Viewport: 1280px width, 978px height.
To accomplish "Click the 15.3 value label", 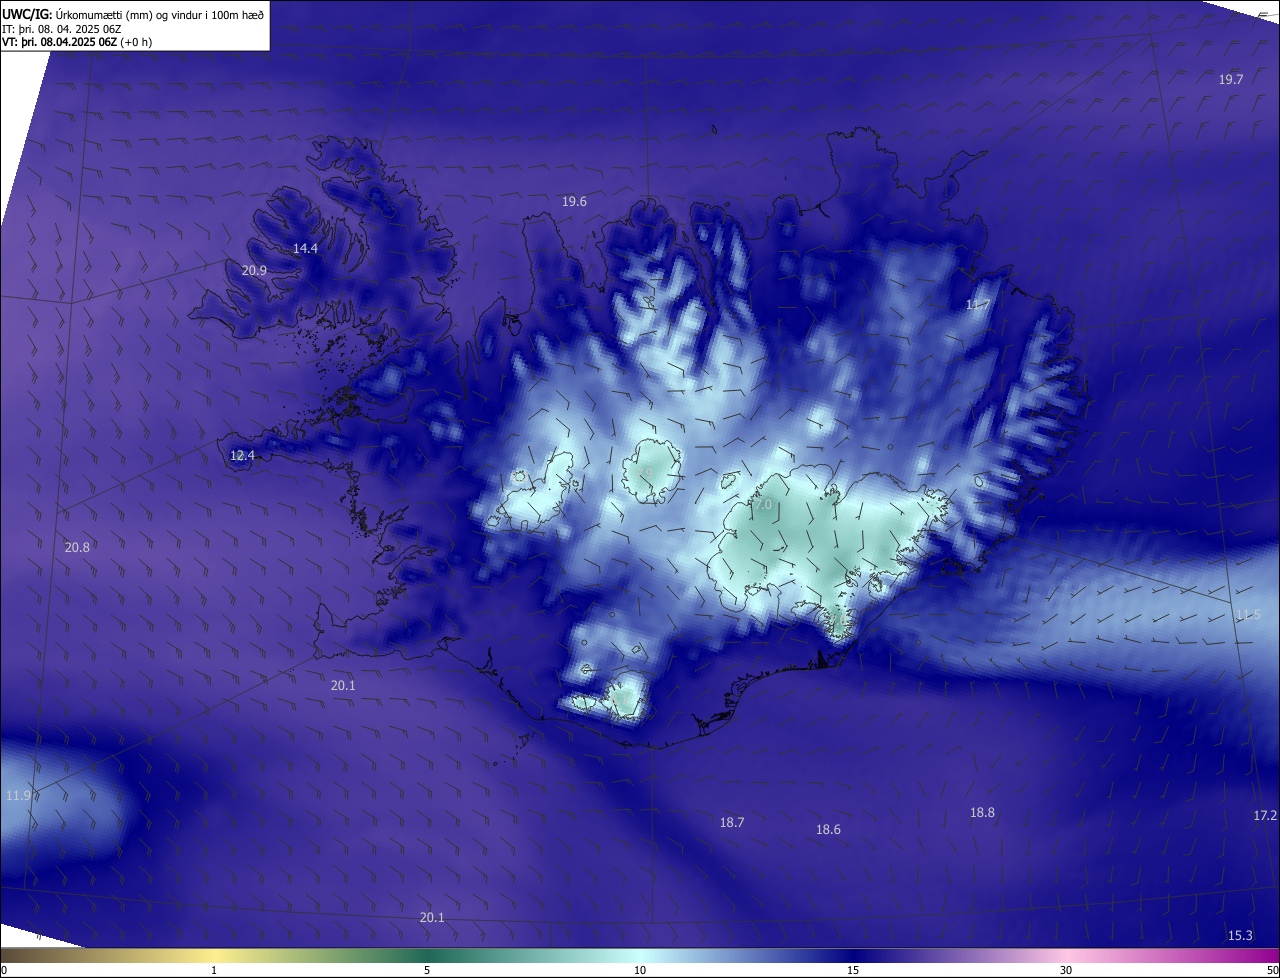I will (x=1240, y=935).
